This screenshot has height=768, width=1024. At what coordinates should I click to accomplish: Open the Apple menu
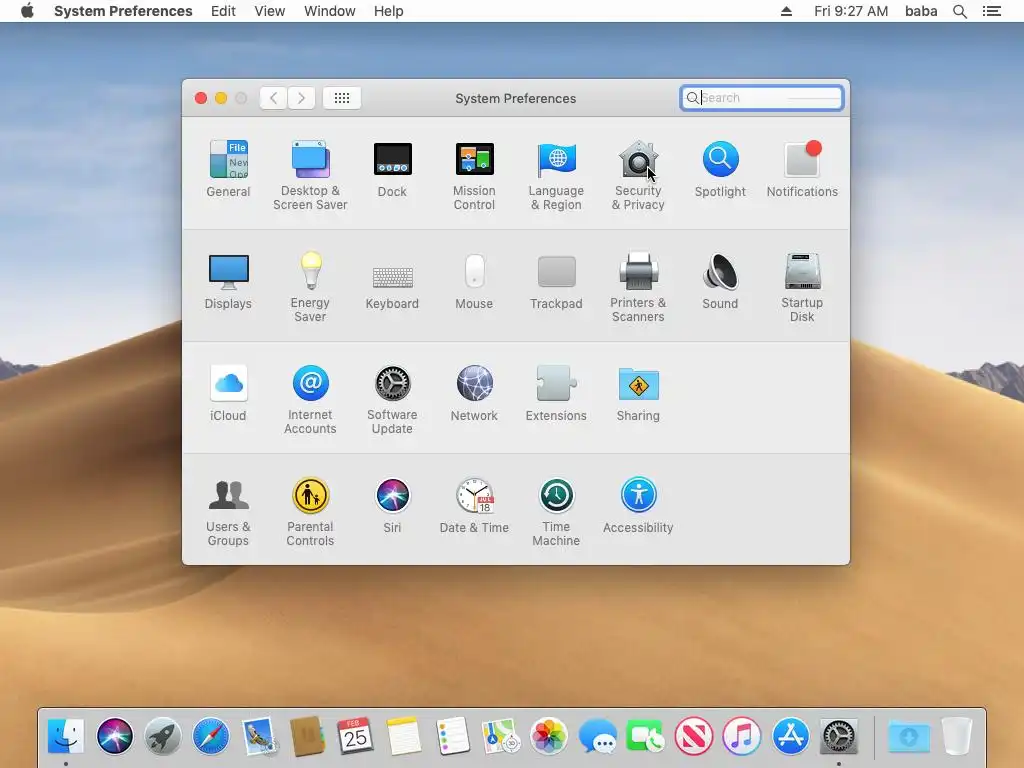pyautogui.click(x=27, y=11)
